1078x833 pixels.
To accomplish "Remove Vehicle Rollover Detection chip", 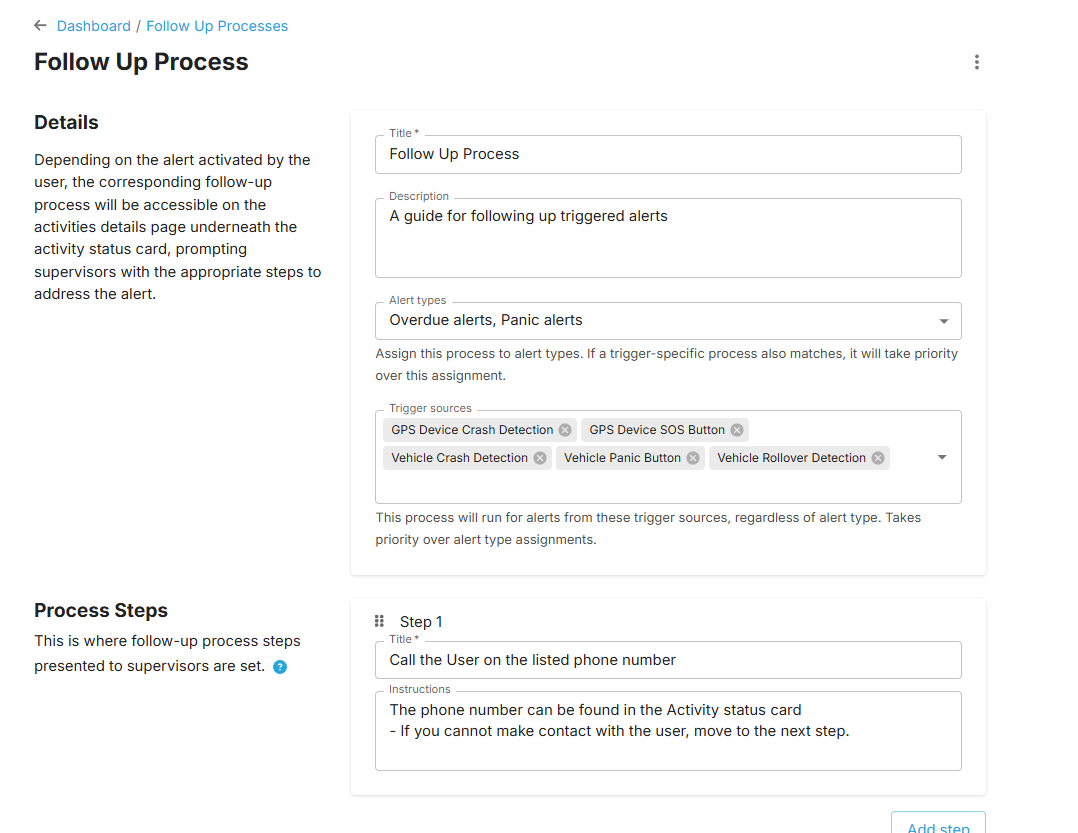I will 878,458.
